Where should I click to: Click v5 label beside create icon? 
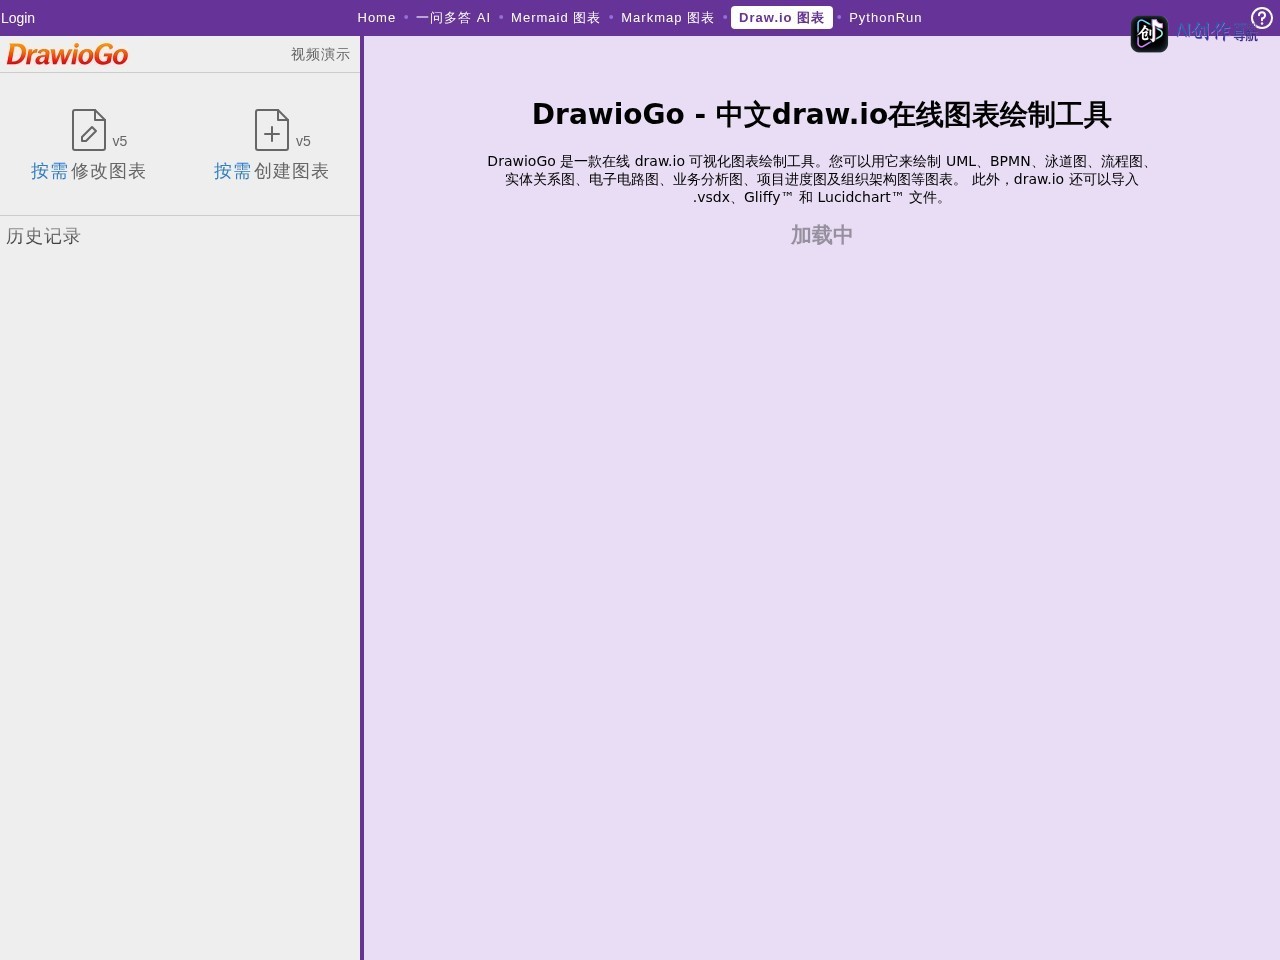pyautogui.click(x=303, y=141)
